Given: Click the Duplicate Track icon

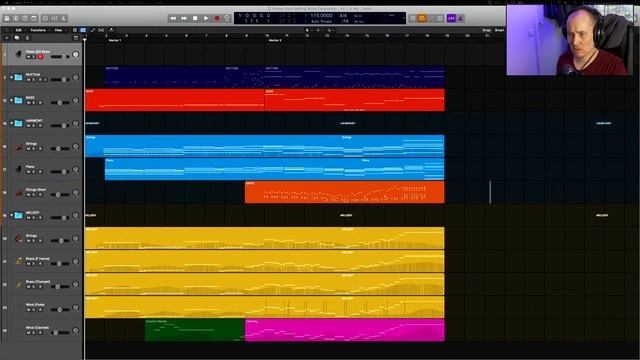Looking at the screenshot, I should tap(17, 38).
